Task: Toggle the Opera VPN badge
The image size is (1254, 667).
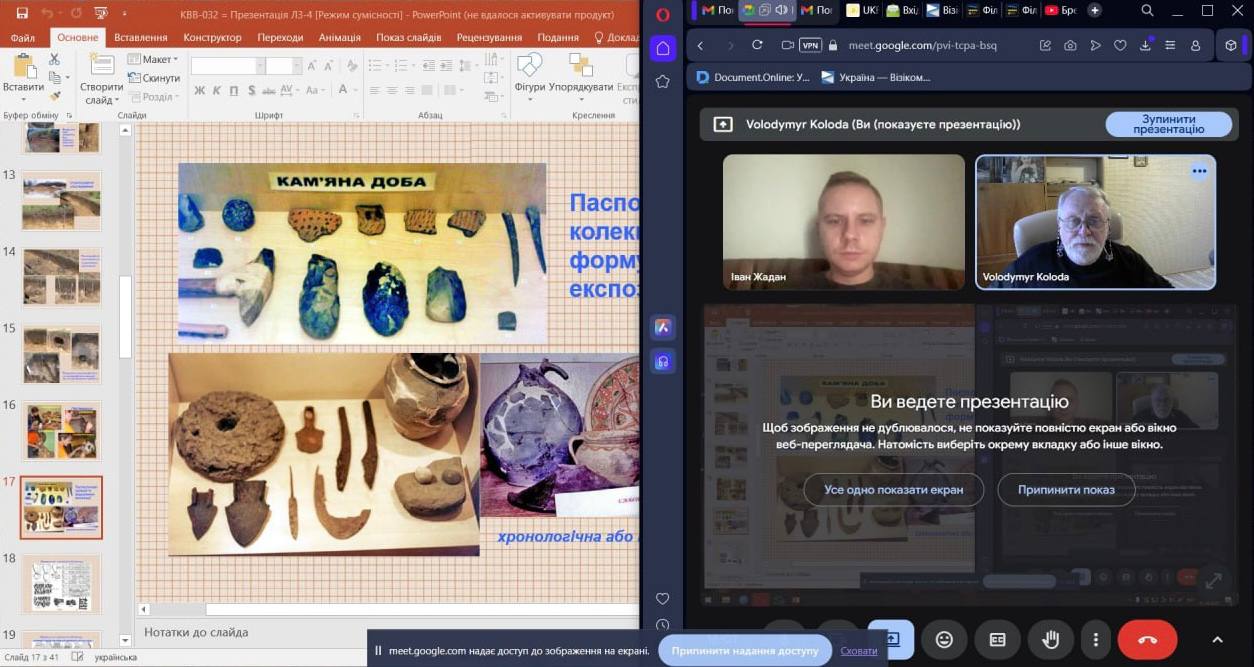Action: pyautogui.click(x=810, y=46)
